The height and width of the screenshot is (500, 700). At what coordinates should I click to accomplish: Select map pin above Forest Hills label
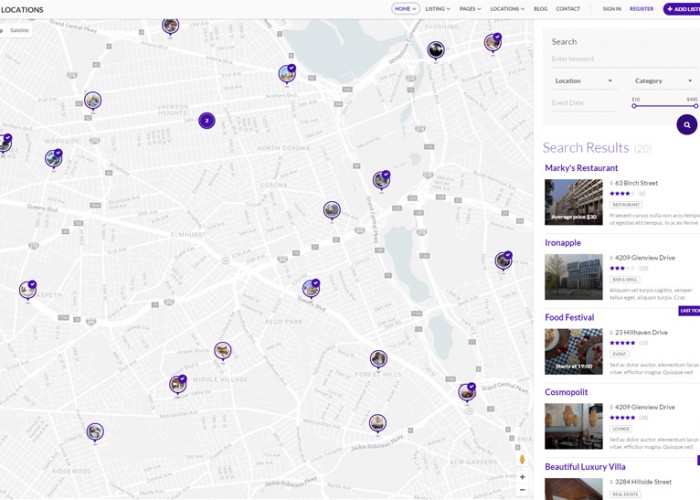click(379, 359)
